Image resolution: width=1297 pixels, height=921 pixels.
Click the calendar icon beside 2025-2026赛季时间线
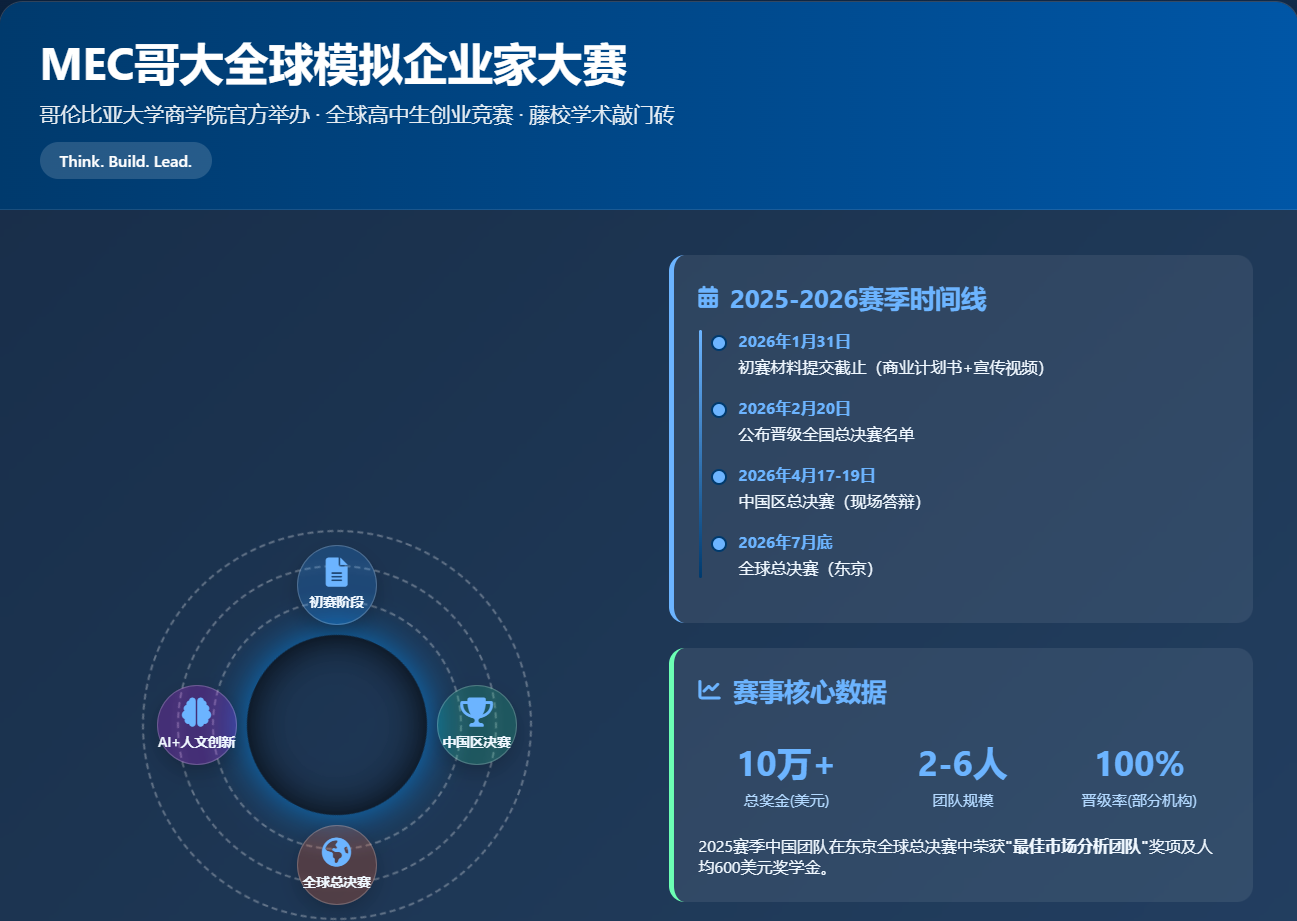708,298
